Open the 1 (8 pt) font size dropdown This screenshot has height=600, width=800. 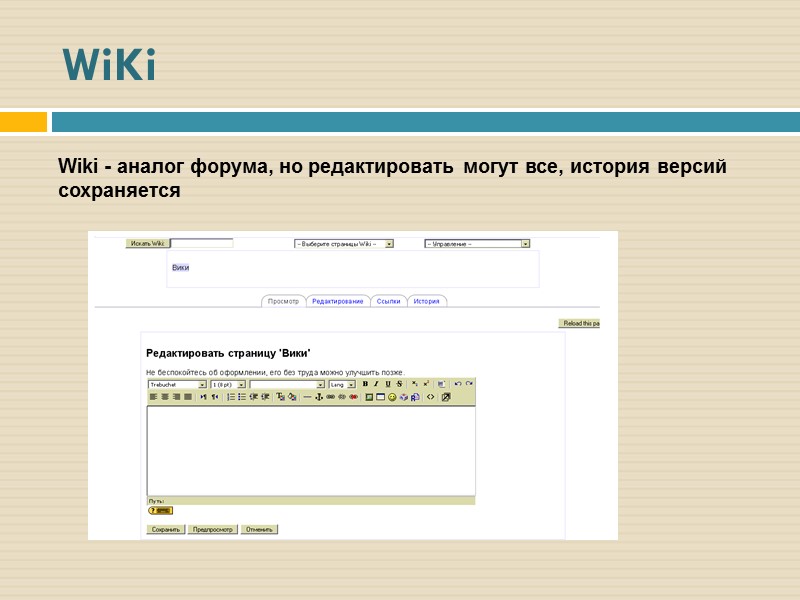(x=228, y=385)
